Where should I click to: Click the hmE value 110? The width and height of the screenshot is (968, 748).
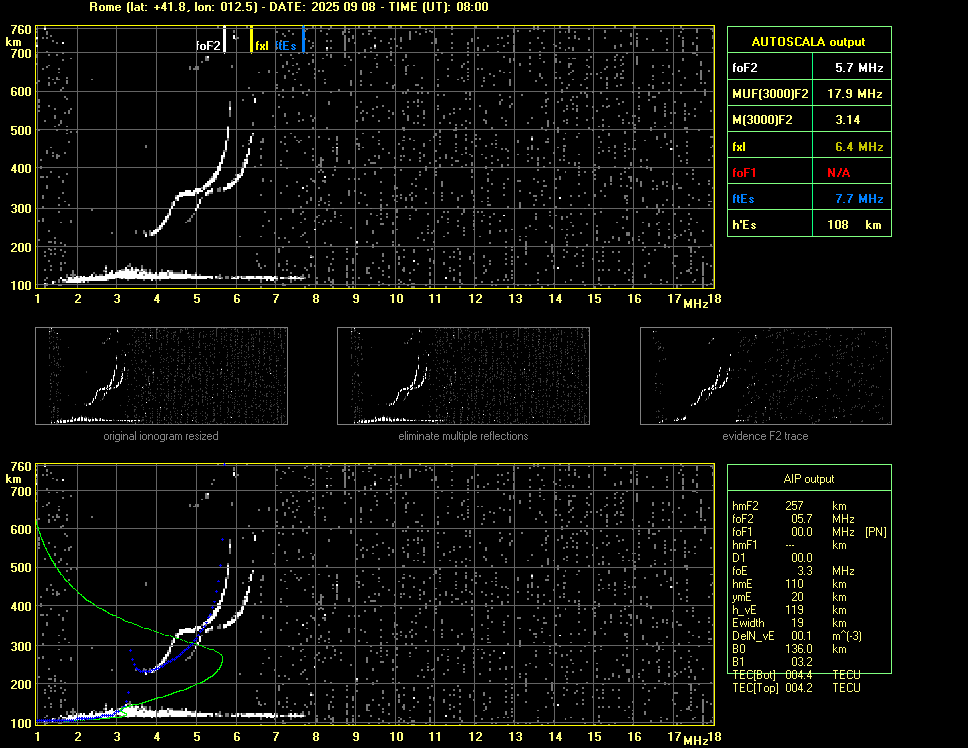point(794,584)
